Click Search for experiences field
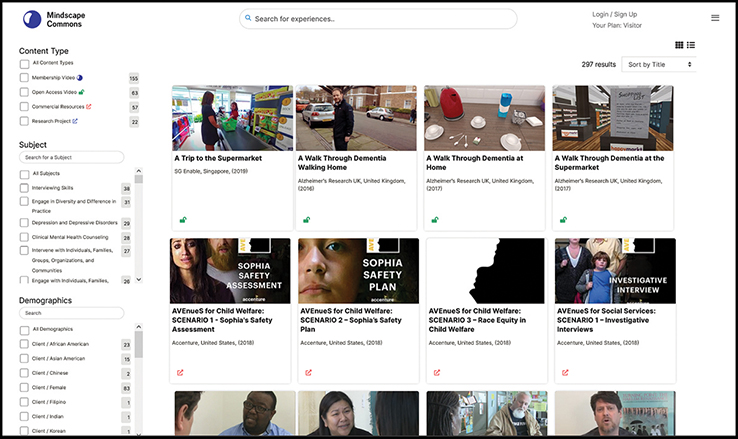 378,19
